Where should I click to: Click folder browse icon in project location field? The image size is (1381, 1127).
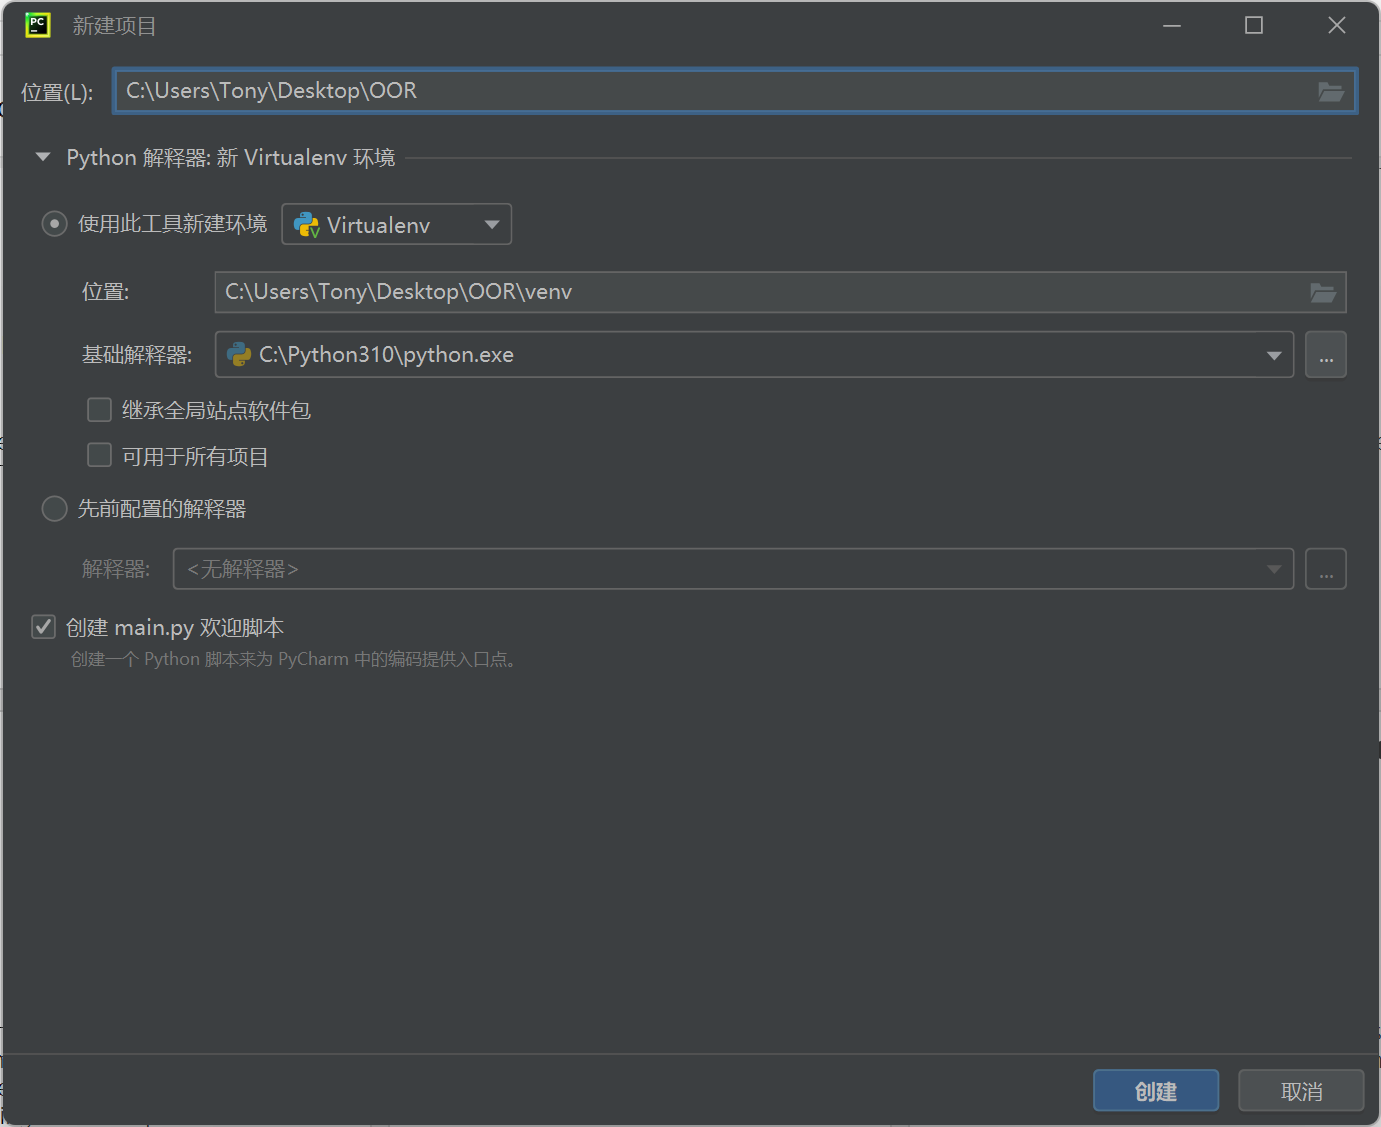point(1331,92)
